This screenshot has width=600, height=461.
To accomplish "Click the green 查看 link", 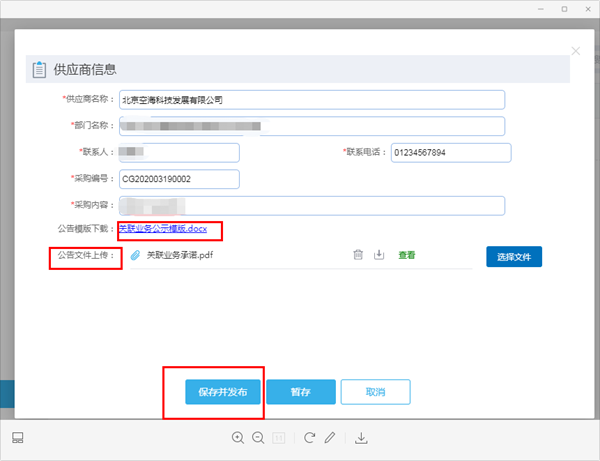I will point(407,255).
